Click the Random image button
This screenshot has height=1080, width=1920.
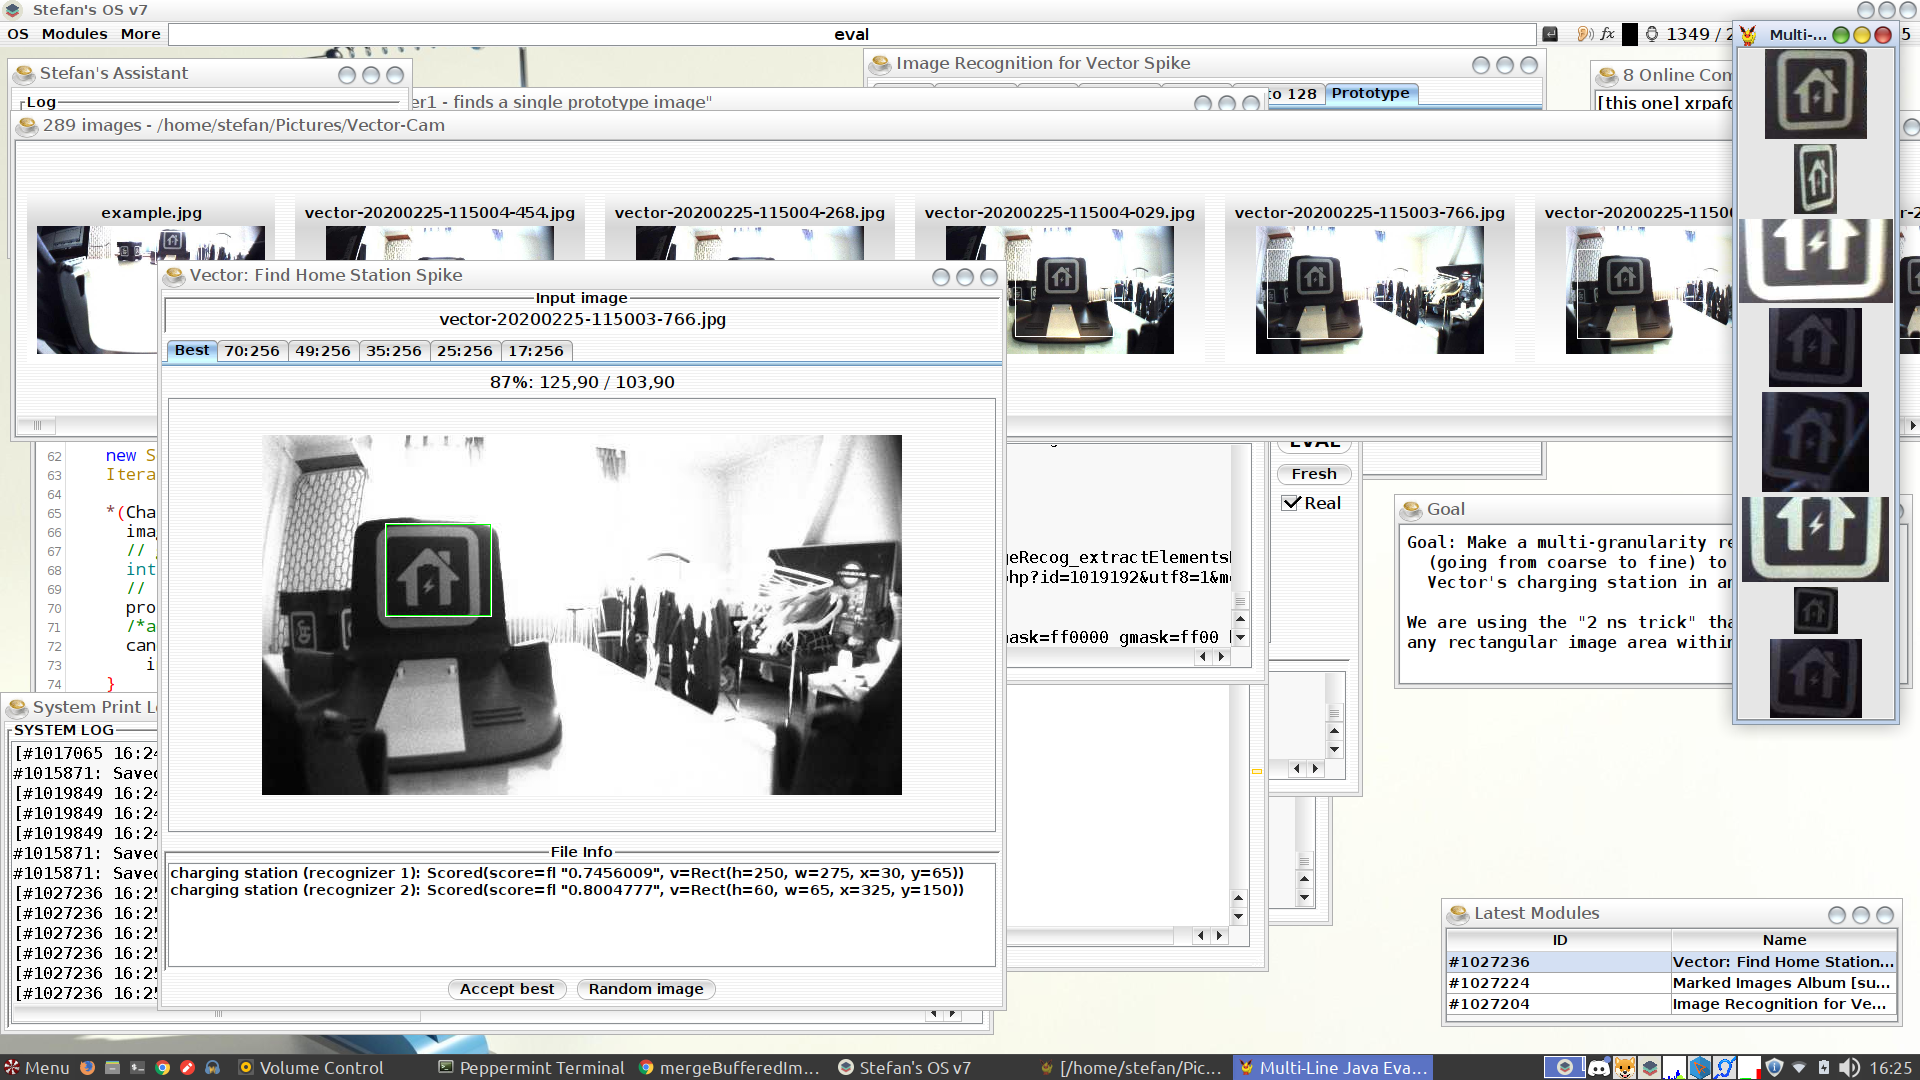click(x=645, y=989)
